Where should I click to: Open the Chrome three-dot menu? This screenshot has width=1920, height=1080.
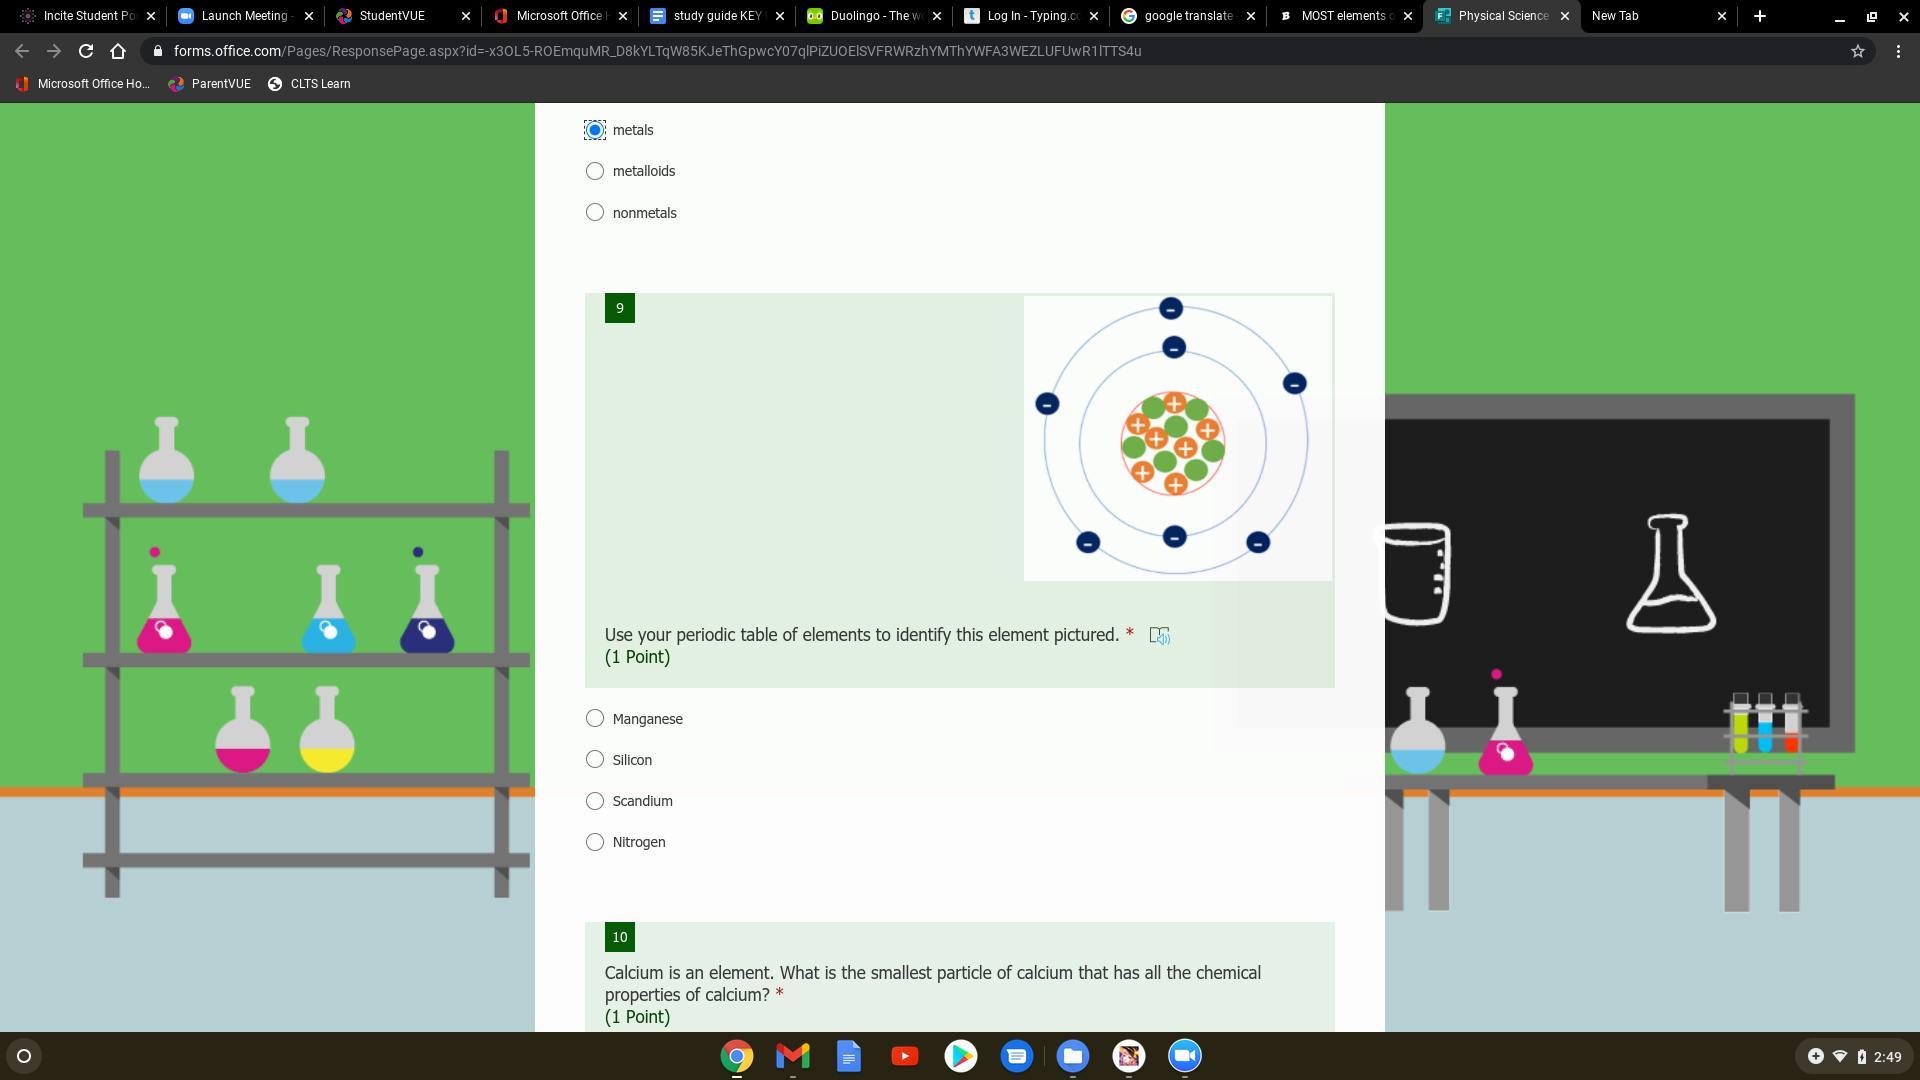pos(1898,51)
